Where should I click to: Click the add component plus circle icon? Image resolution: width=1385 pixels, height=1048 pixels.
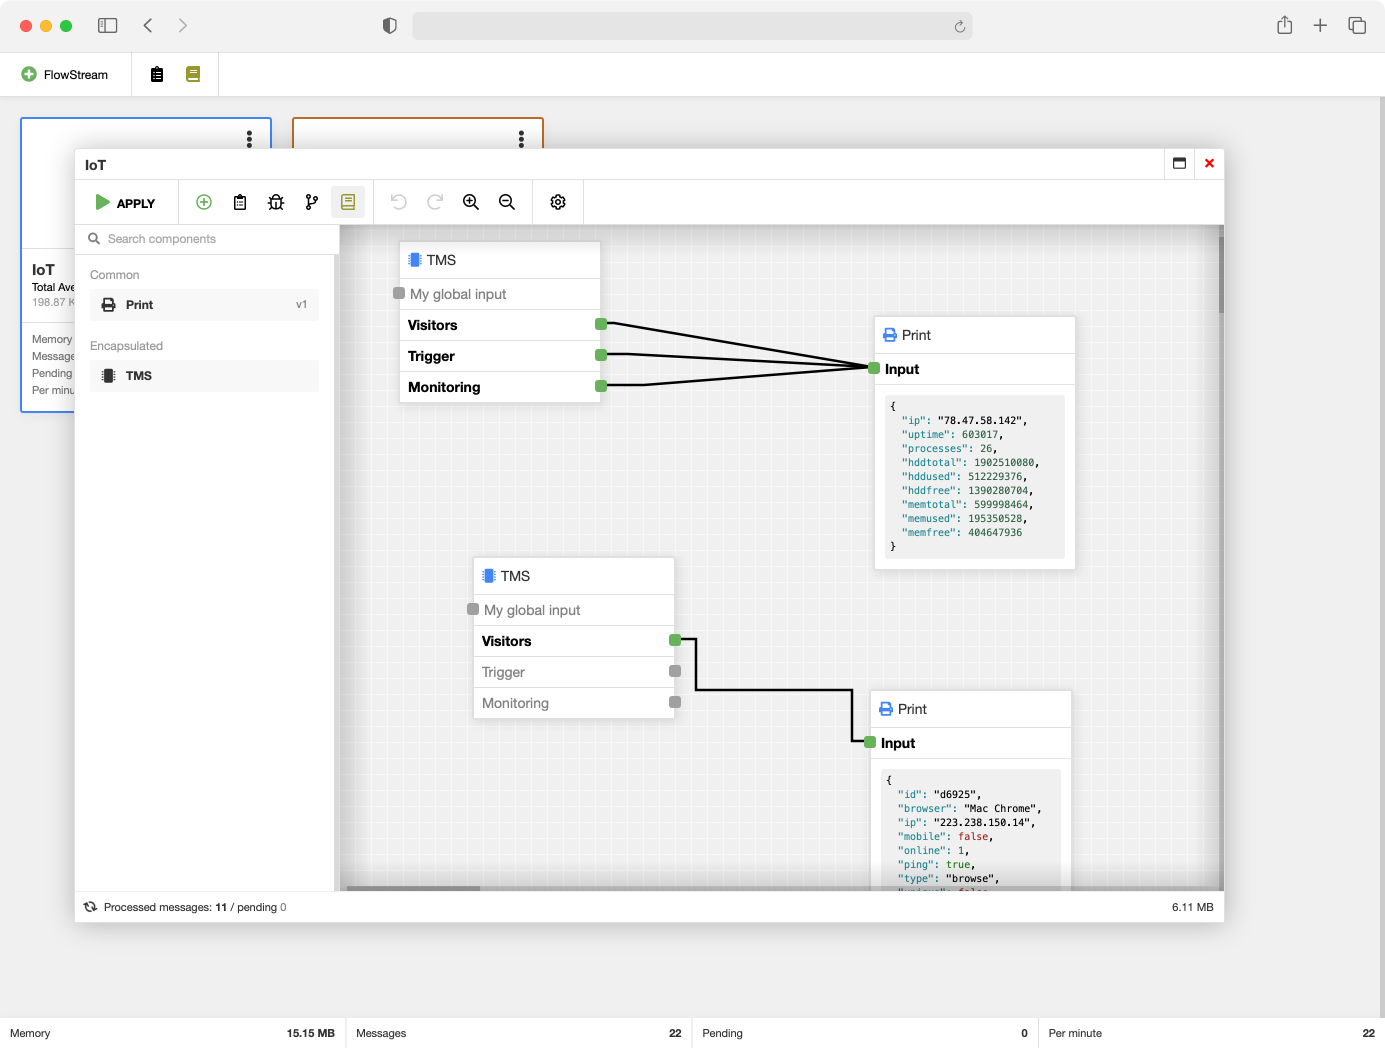[x=204, y=202]
